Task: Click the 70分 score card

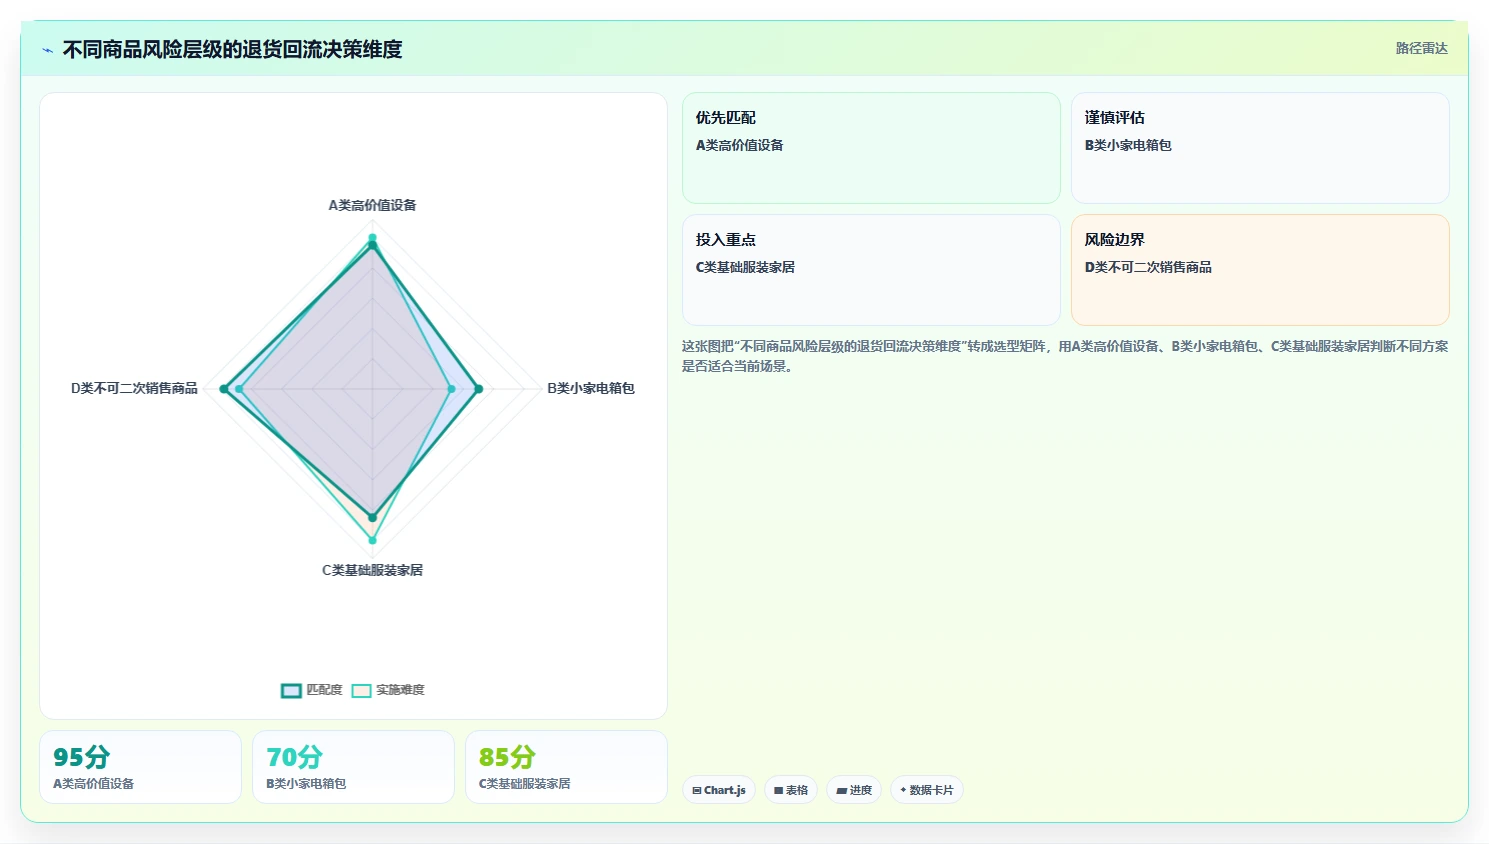Action: pyautogui.click(x=353, y=767)
